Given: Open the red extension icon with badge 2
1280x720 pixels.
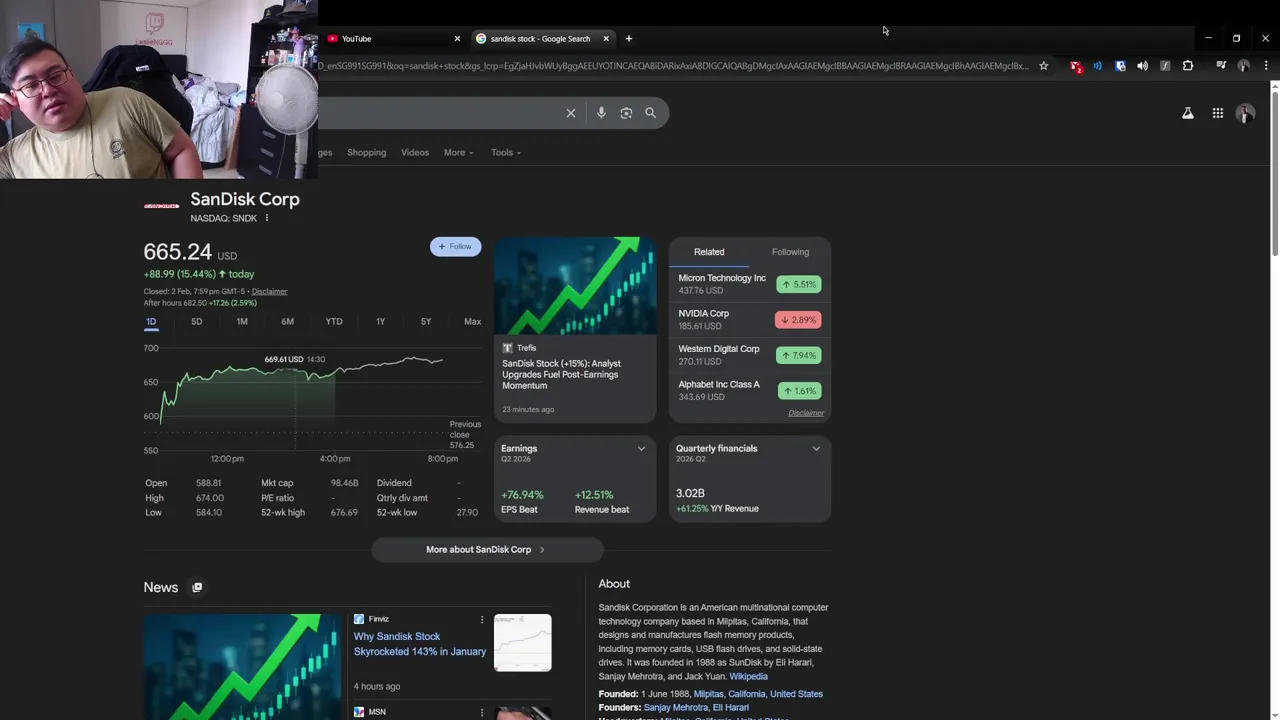Looking at the screenshot, I should pos(1076,66).
